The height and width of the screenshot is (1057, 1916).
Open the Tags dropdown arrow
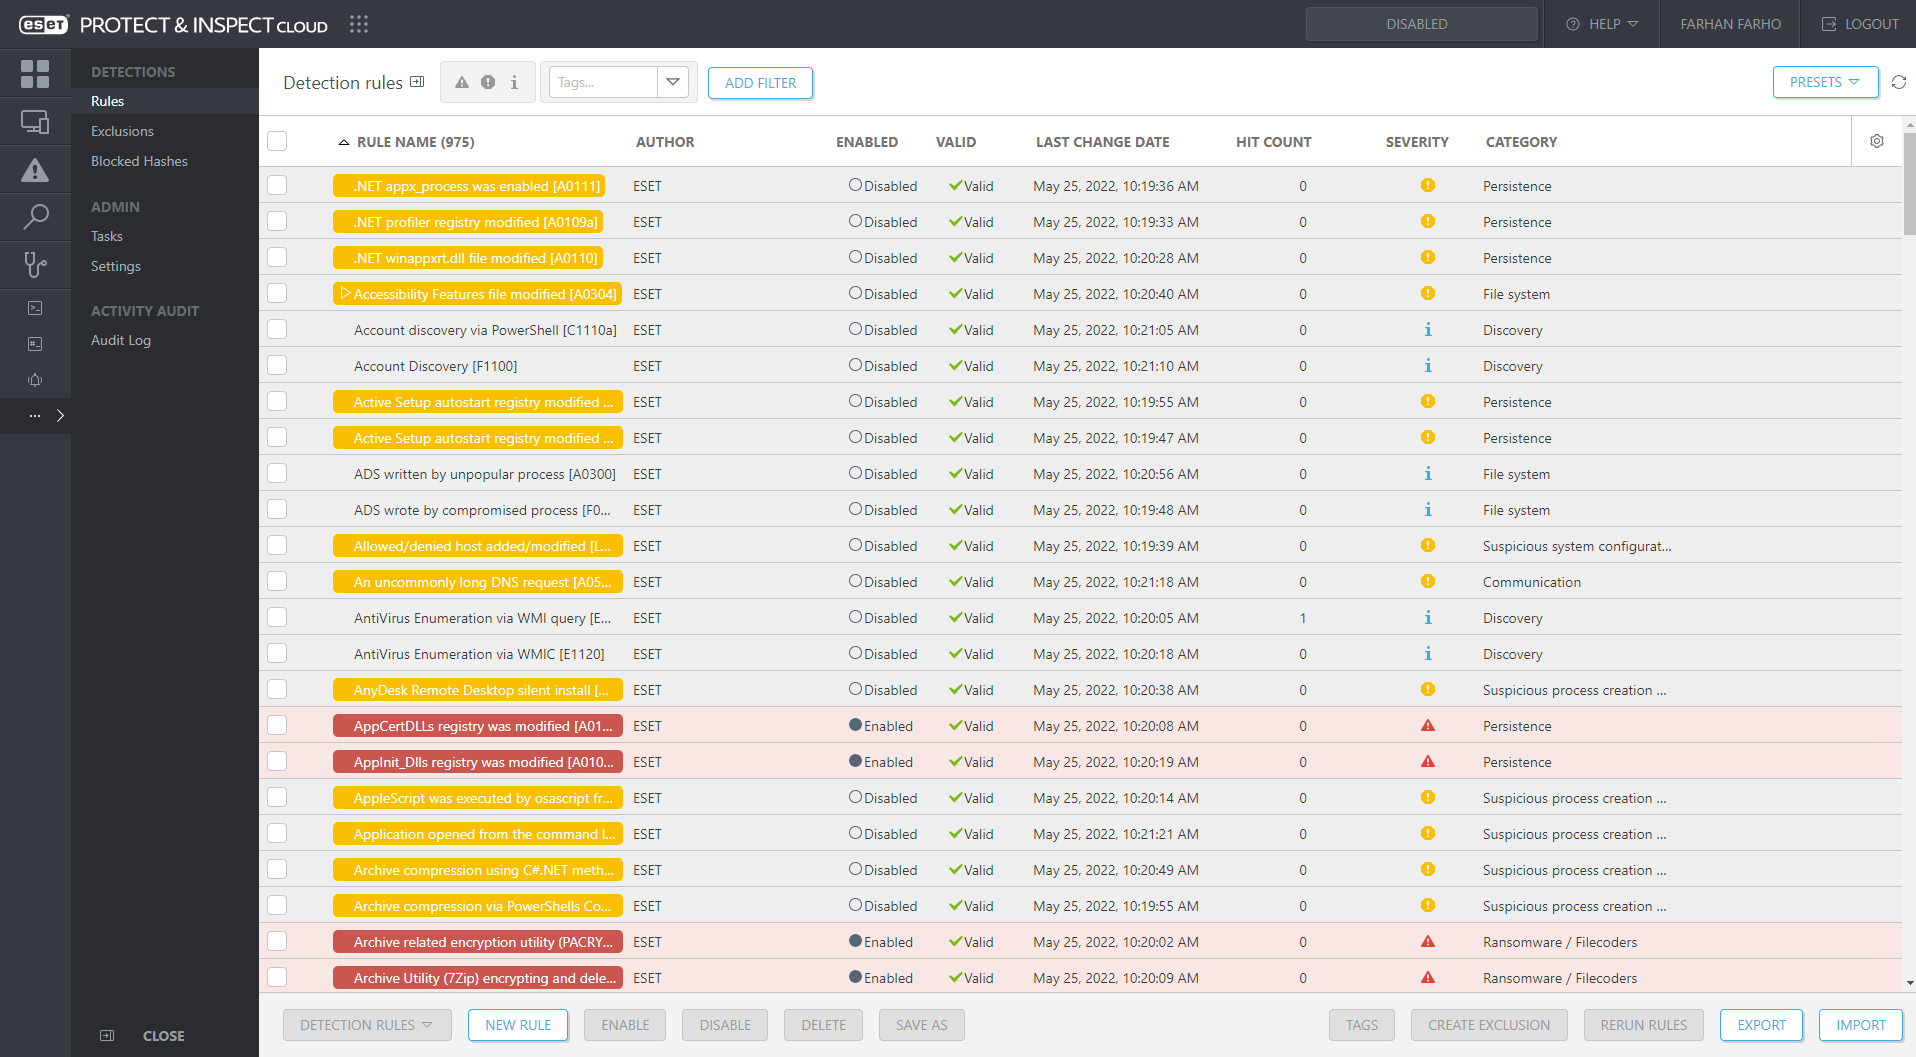[x=673, y=82]
